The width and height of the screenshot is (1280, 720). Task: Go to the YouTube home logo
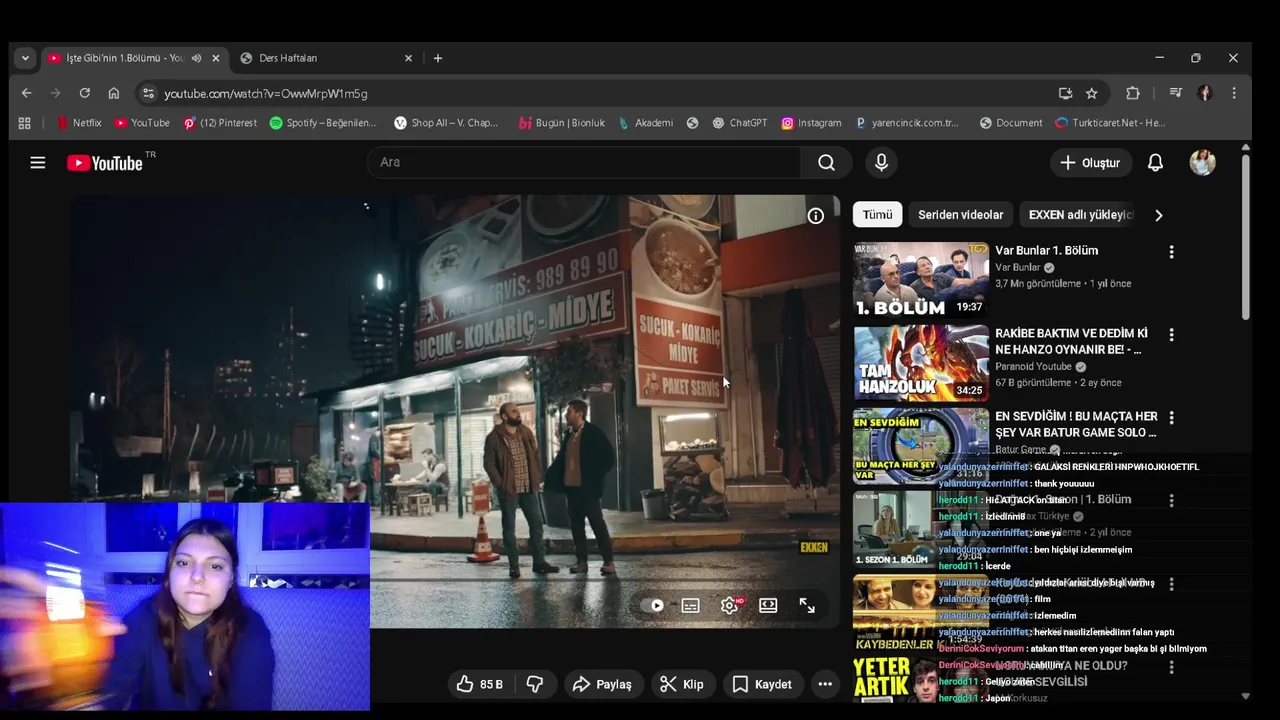pos(105,163)
